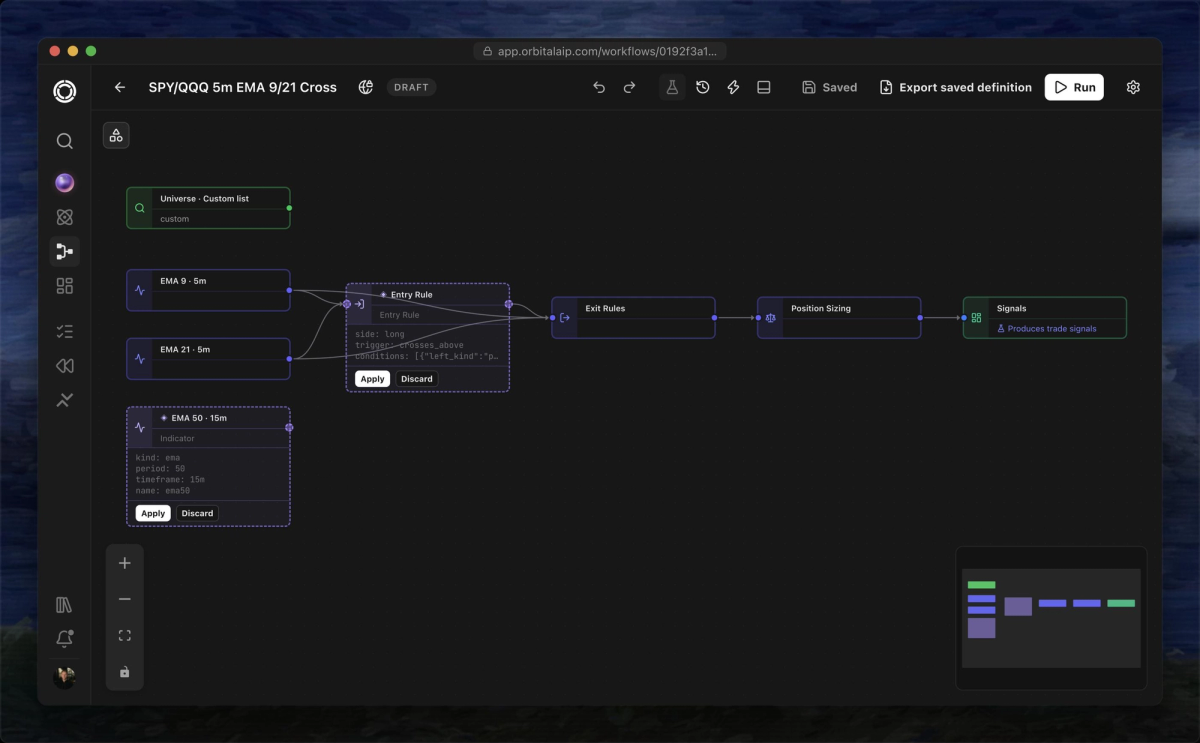Click the Exit Rules node's exit arrow icon
Image resolution: width=1200 pixels, height=743 pixels.
point(565,318)
